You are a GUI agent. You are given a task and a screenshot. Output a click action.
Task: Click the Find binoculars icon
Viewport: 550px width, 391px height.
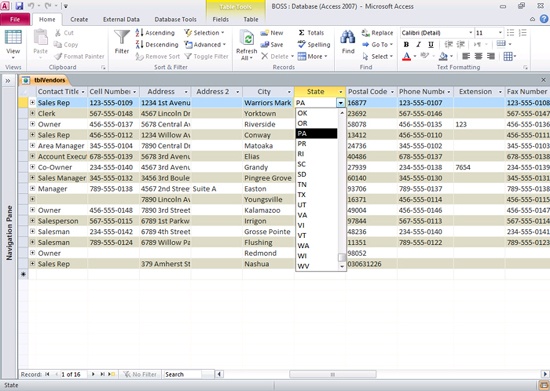coord(348,38)
